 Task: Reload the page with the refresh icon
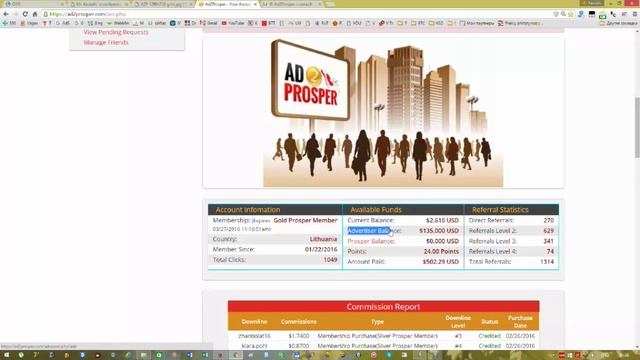25,14
